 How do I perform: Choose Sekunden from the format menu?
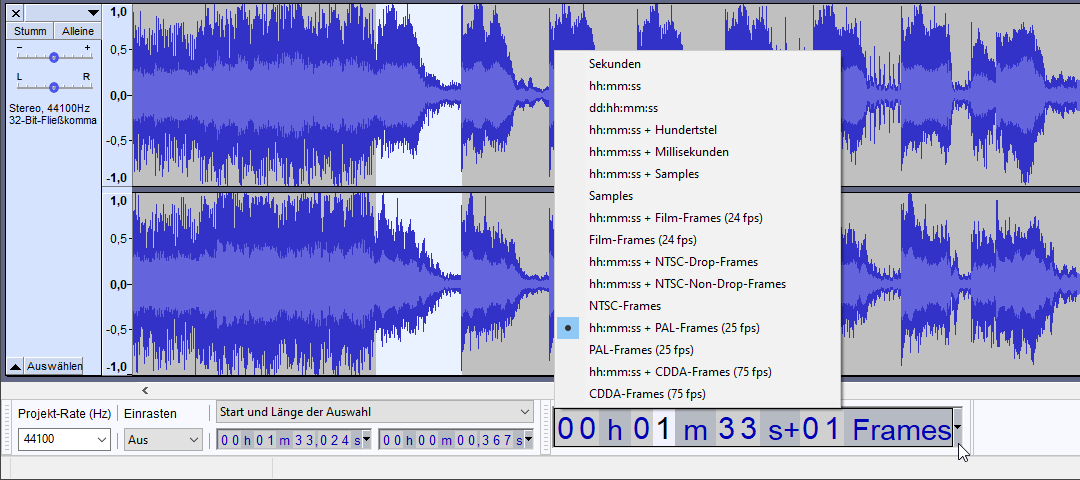click(614, 64)
